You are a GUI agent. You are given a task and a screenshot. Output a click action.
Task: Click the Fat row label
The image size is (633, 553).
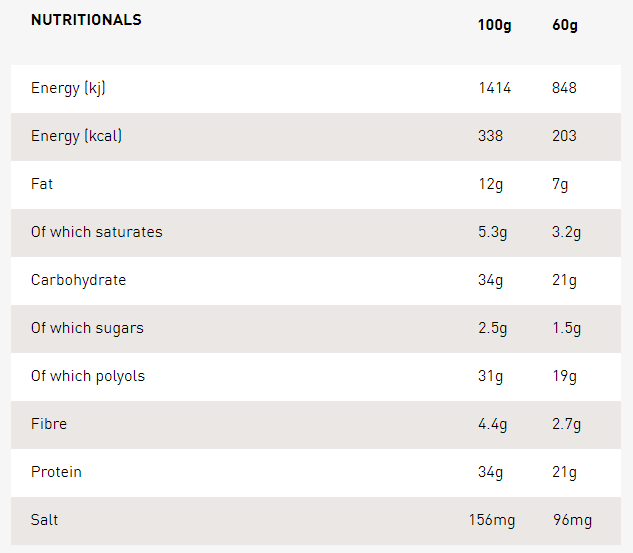coord(42,184)
